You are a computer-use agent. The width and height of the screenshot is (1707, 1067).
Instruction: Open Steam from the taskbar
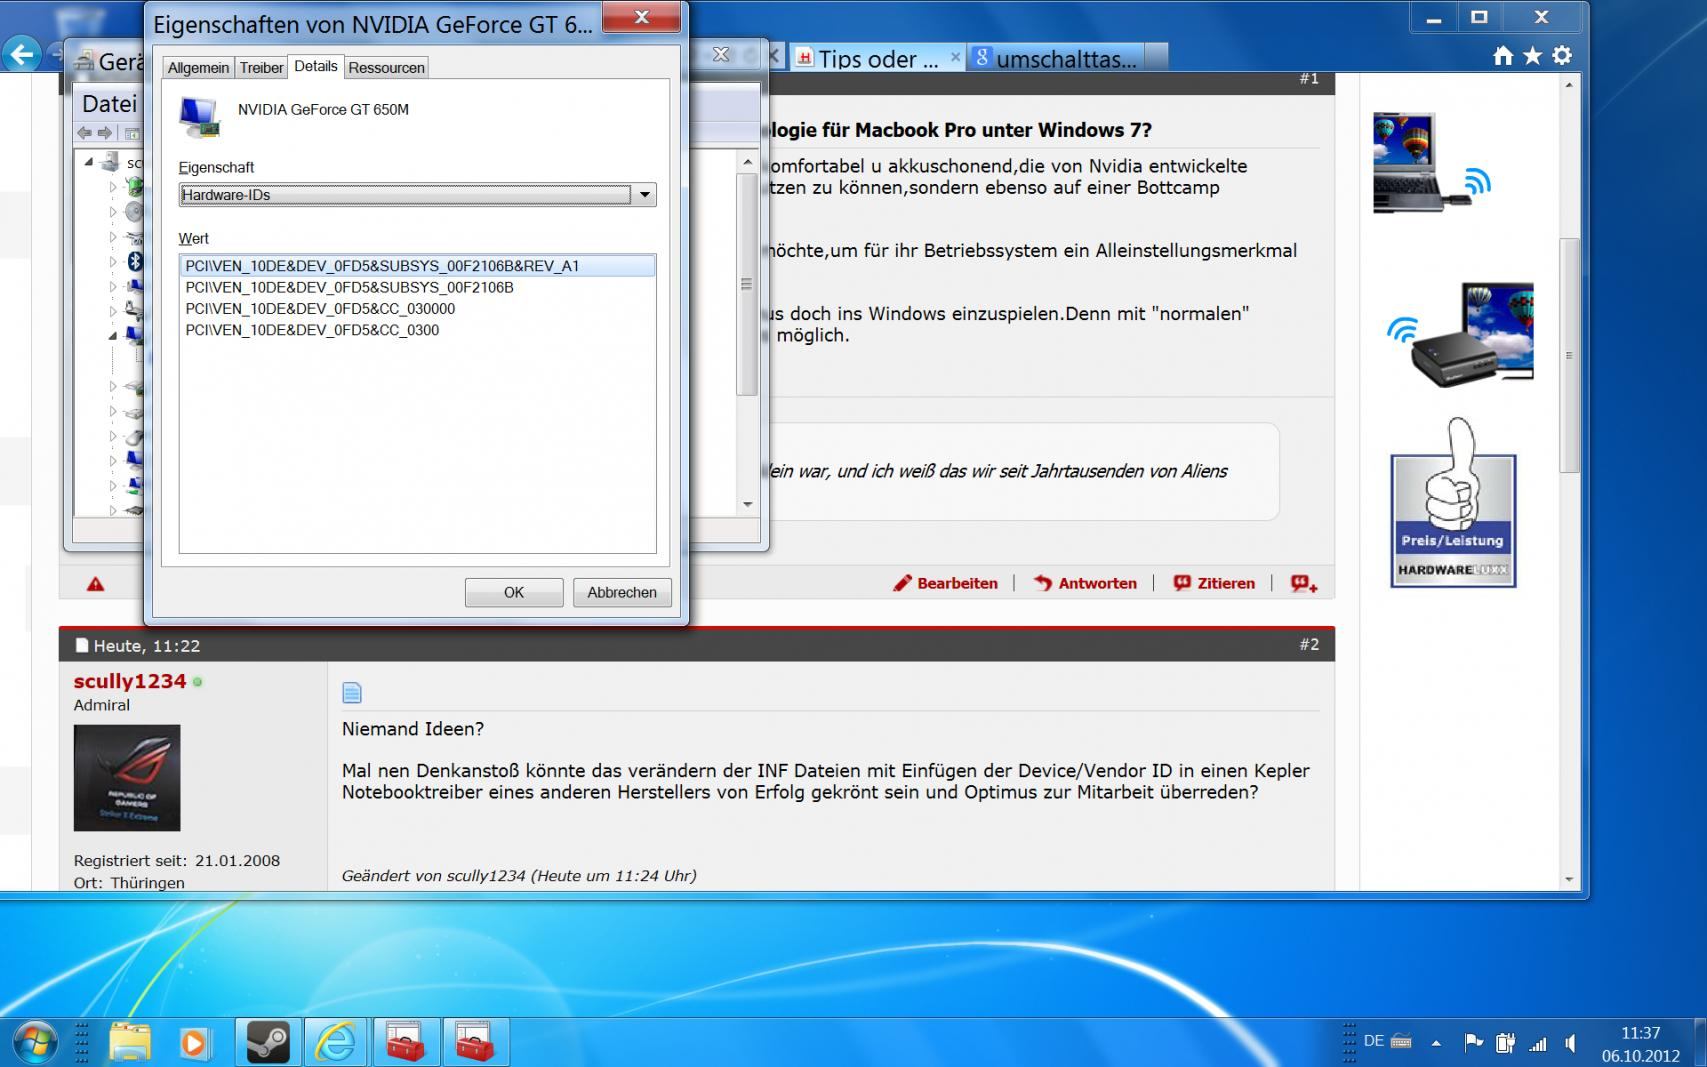point(268,1043)
